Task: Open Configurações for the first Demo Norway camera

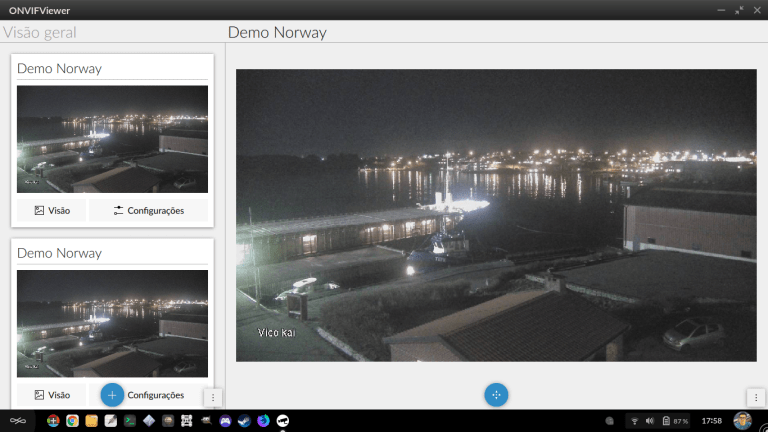Action: tap(148, 210)
